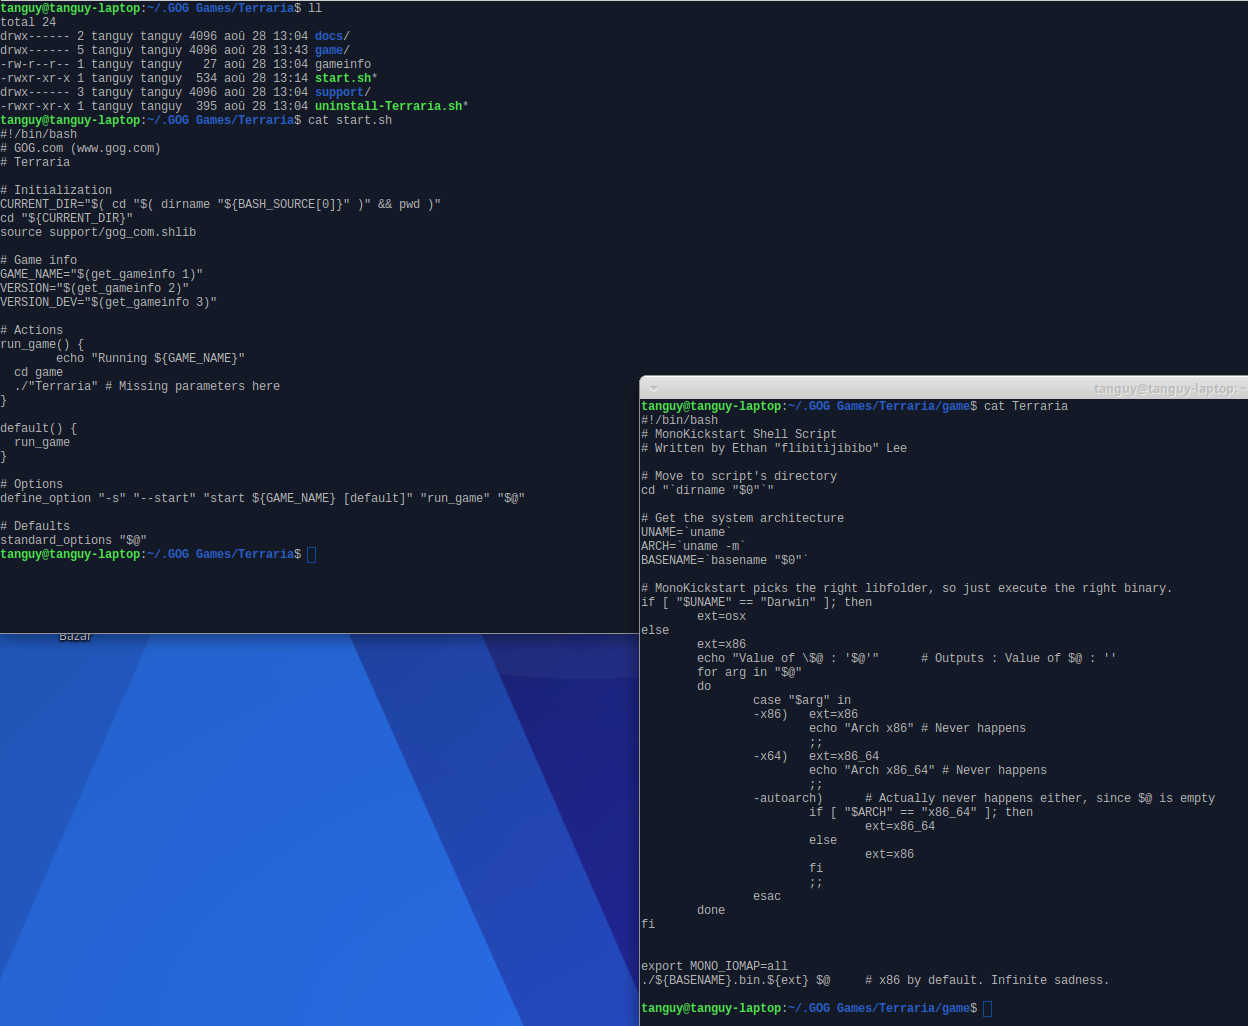
Task: Click 'BASENAME=`basename "$0"`' line
Action: pyautogui.click(x=725, y=560)
